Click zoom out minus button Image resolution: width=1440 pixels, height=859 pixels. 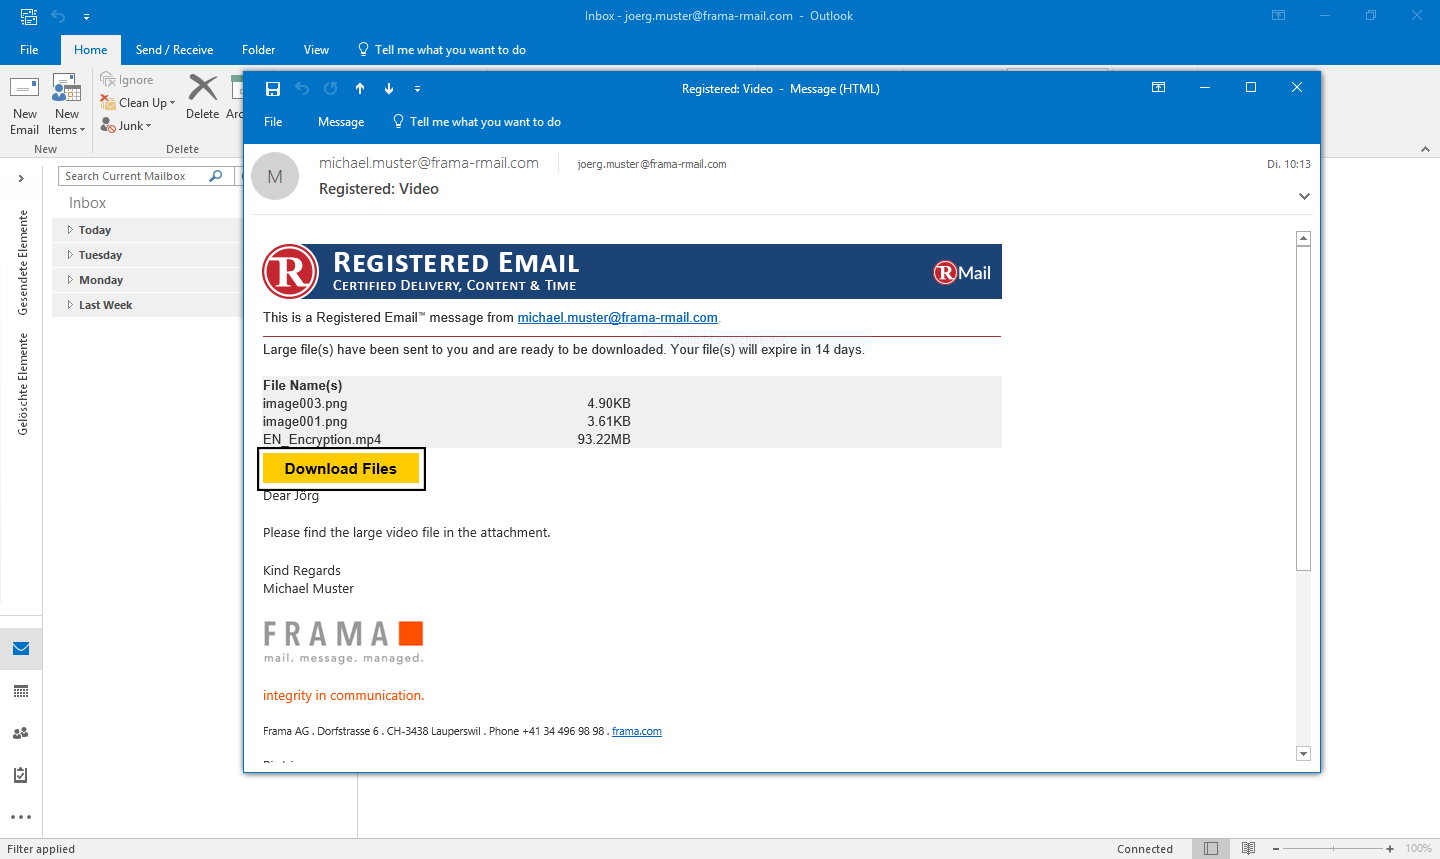tap(1276, 849)
